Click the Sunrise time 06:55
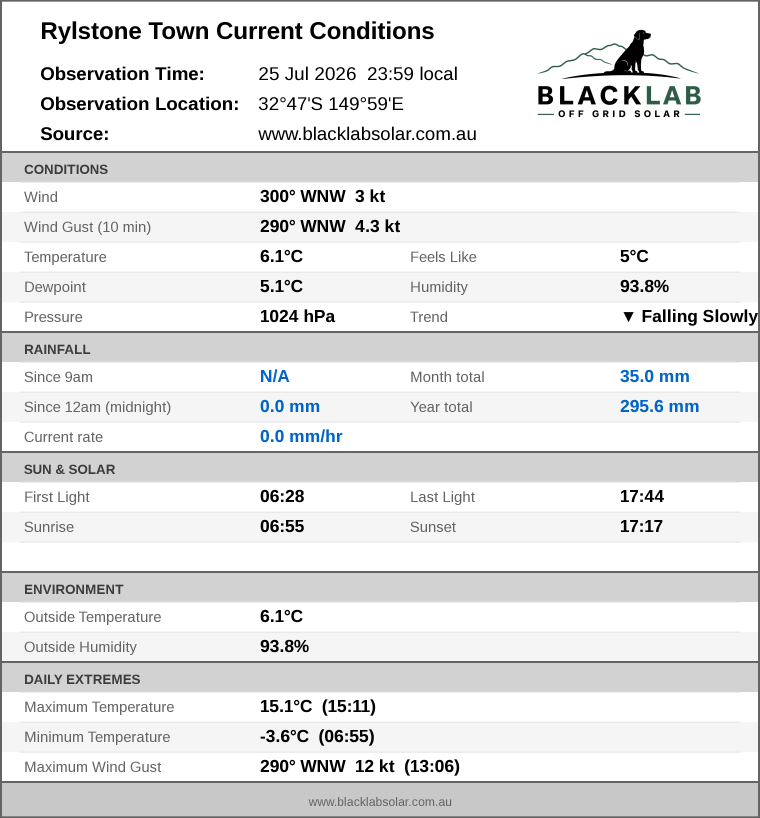 (x=282, y=526)
